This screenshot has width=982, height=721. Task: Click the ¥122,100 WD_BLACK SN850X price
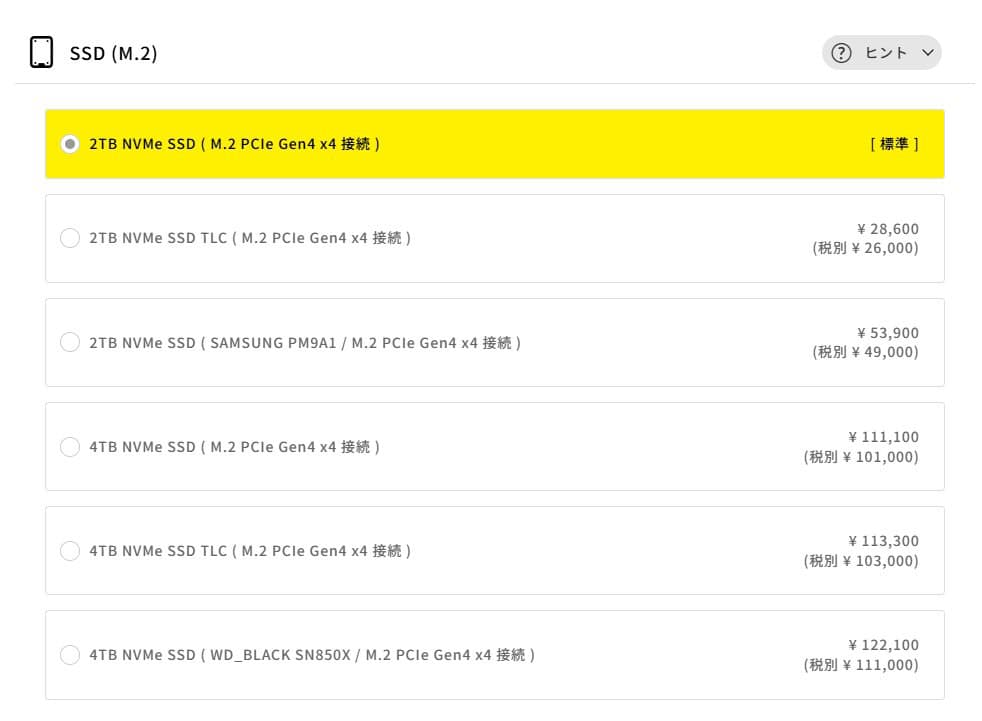tap(883, 645)
